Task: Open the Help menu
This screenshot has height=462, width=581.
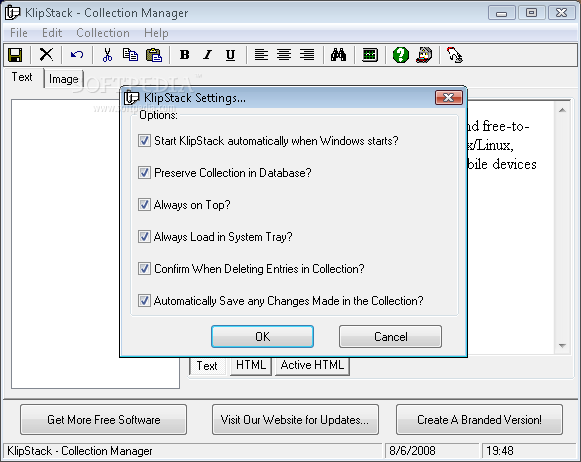Action: coord(156,33)
